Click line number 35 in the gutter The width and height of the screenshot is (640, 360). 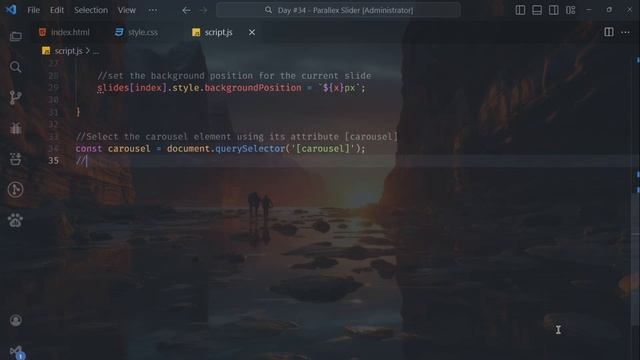click(53, 161)
